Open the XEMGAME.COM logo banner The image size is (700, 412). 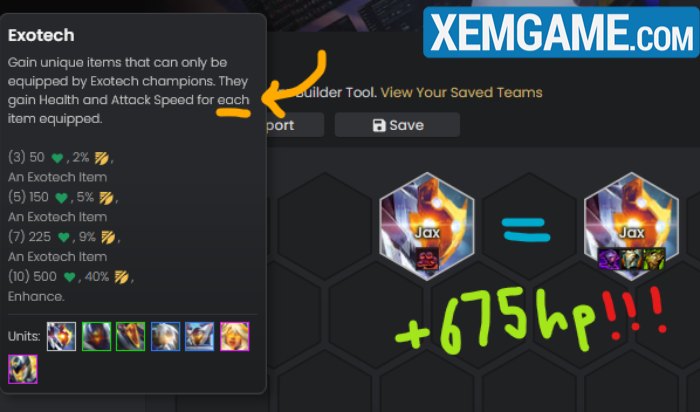click(x=561, y=32)
